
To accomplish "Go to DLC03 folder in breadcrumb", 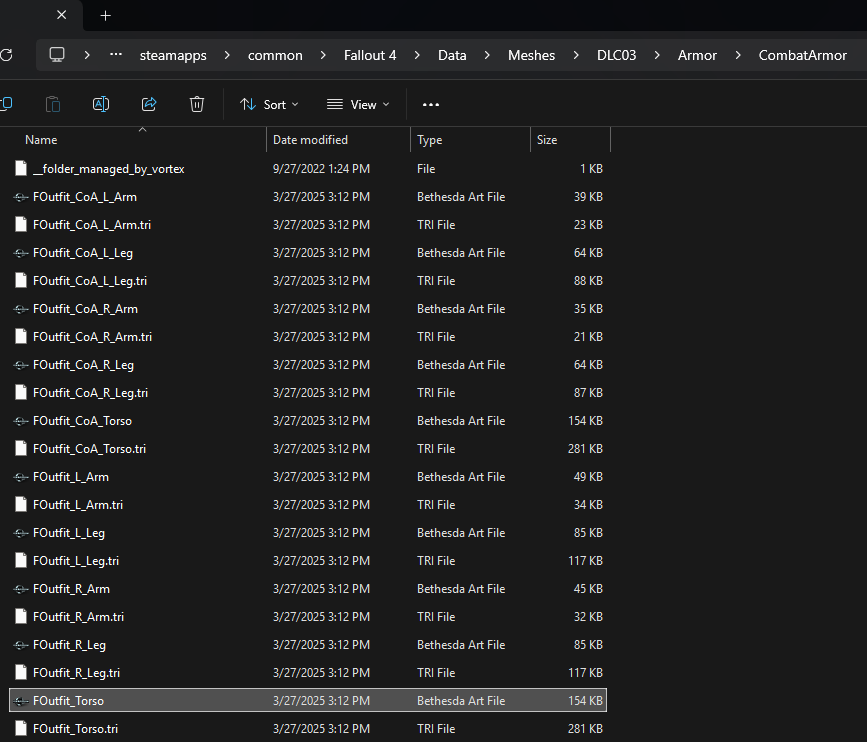I will point(617,55).
